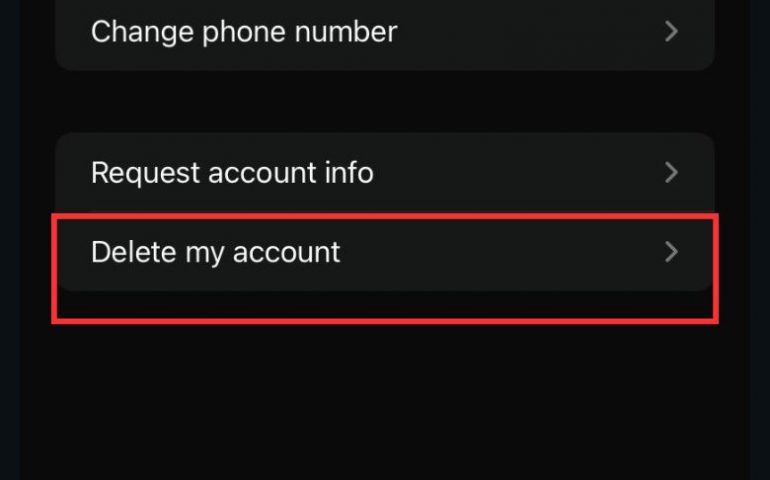Request a report of your account info

pos(384,173)
